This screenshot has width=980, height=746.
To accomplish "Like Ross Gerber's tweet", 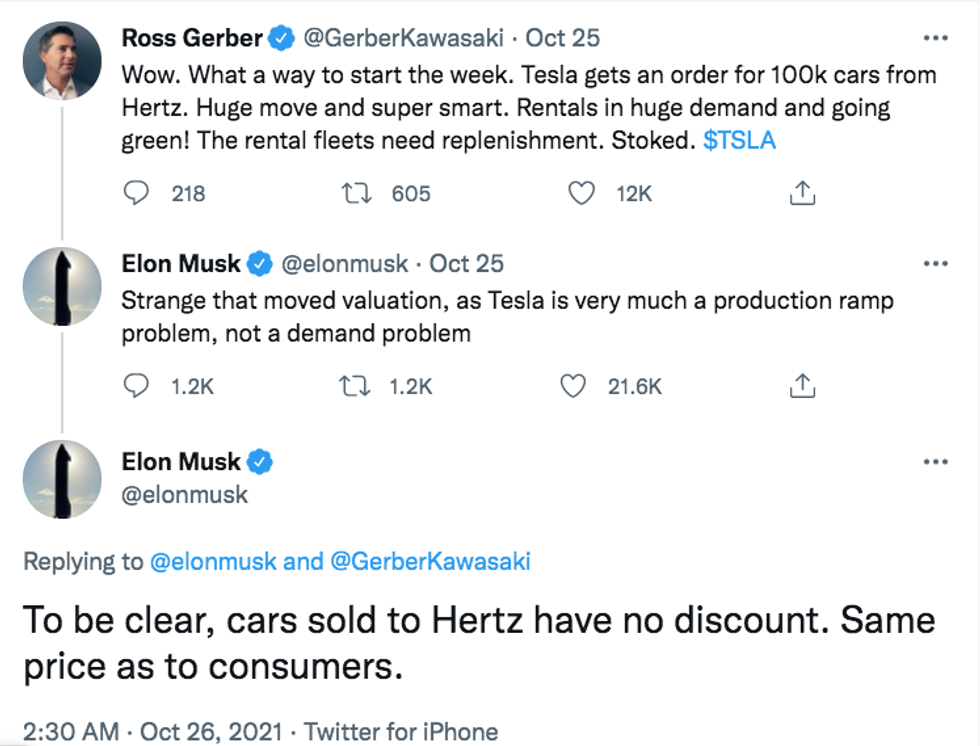I will [x=581, y=193].
